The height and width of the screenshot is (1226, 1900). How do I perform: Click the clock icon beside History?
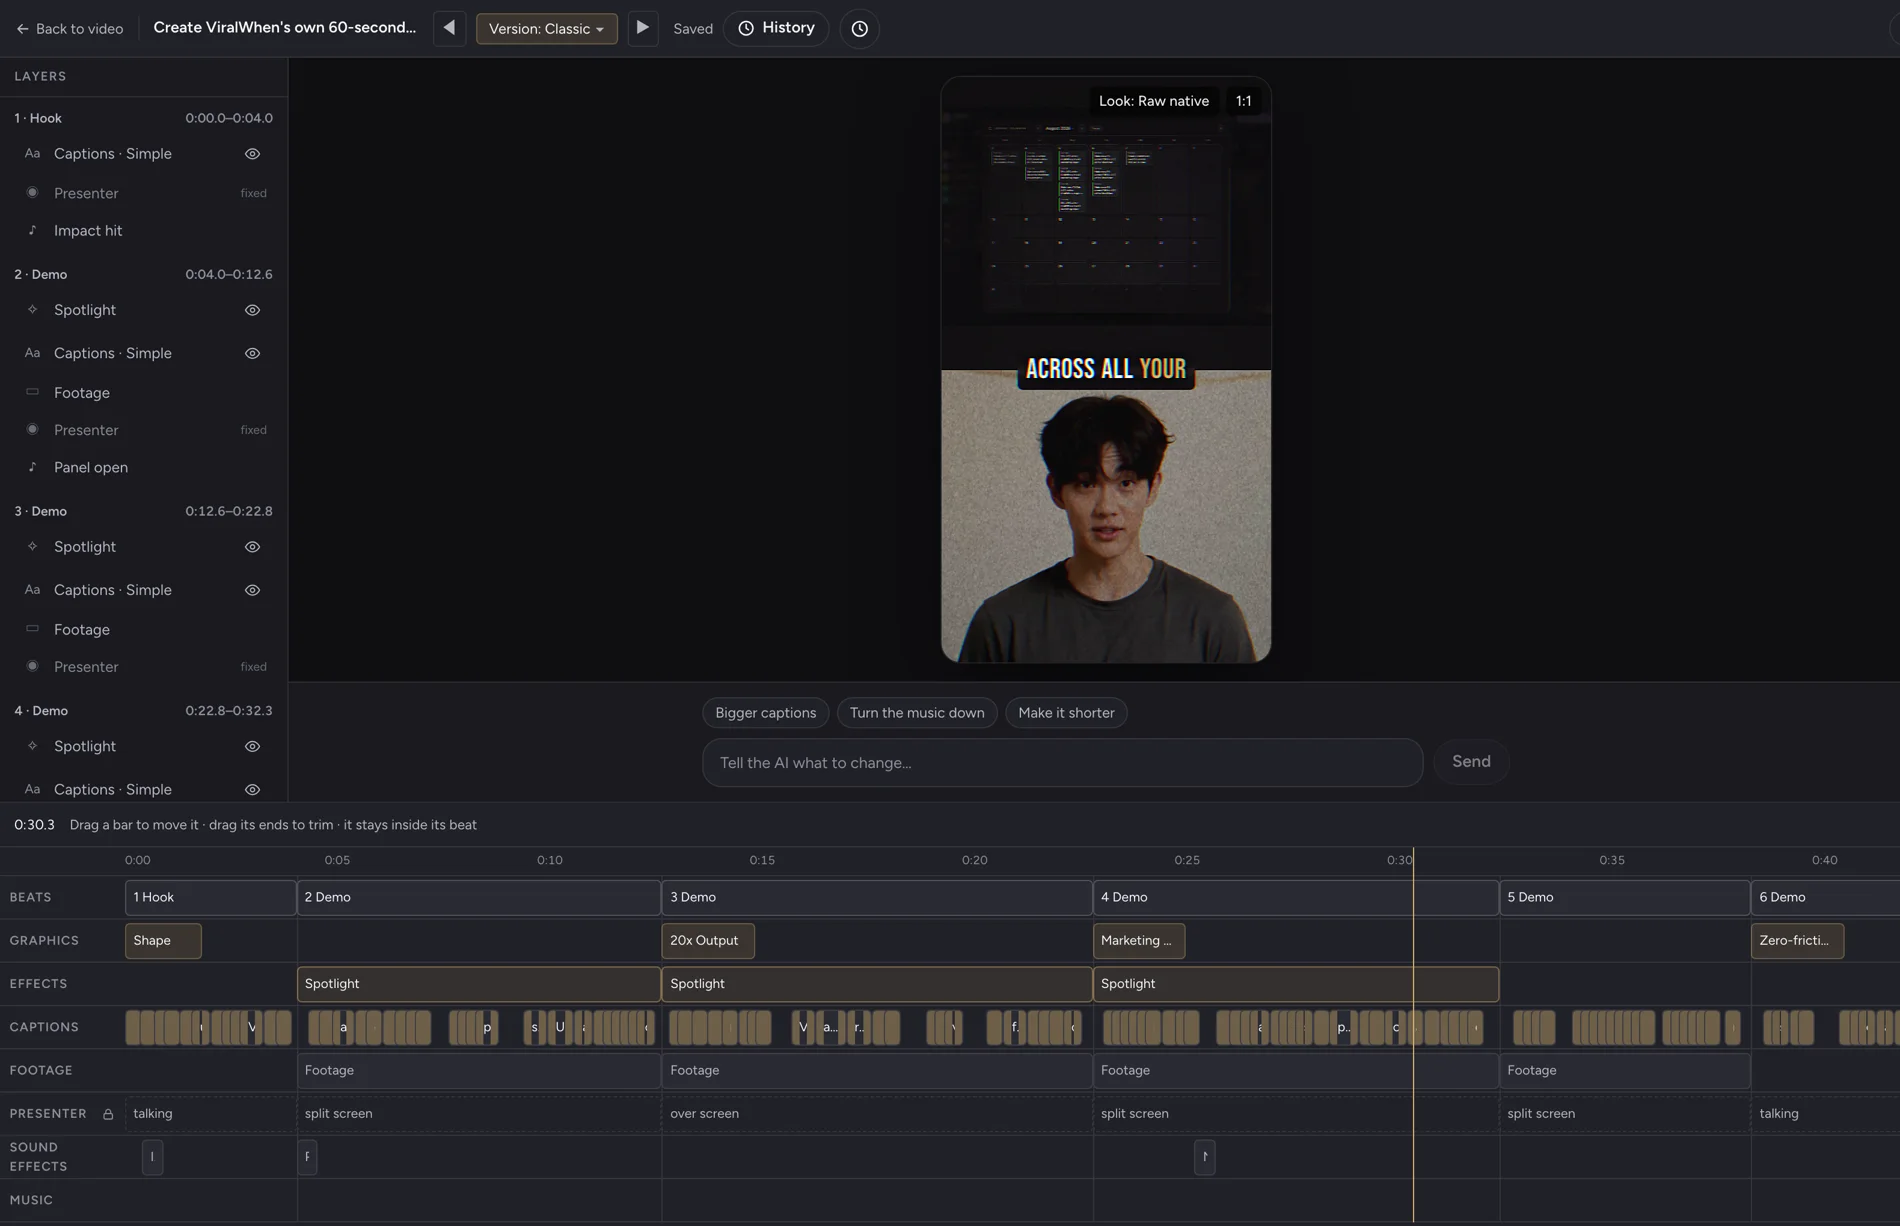click(x=859, y=28)
